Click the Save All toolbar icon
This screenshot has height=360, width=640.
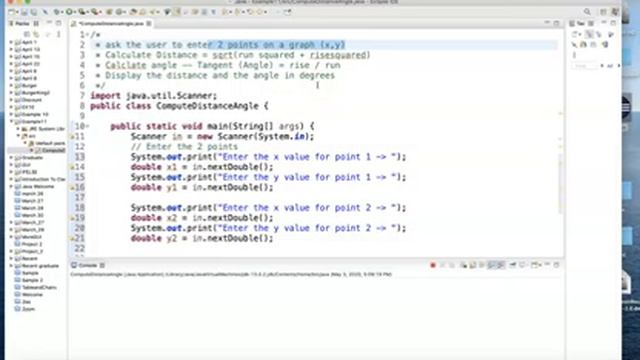[34, 12]
